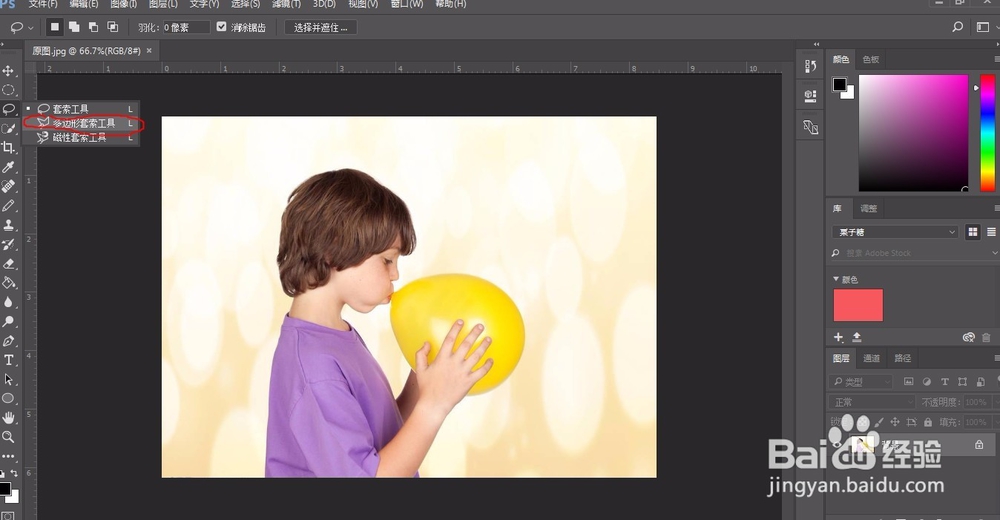This screenshot has height=520, width=1000.
Task: Switch to the 通道 tab
Action: tap(871, 358)
